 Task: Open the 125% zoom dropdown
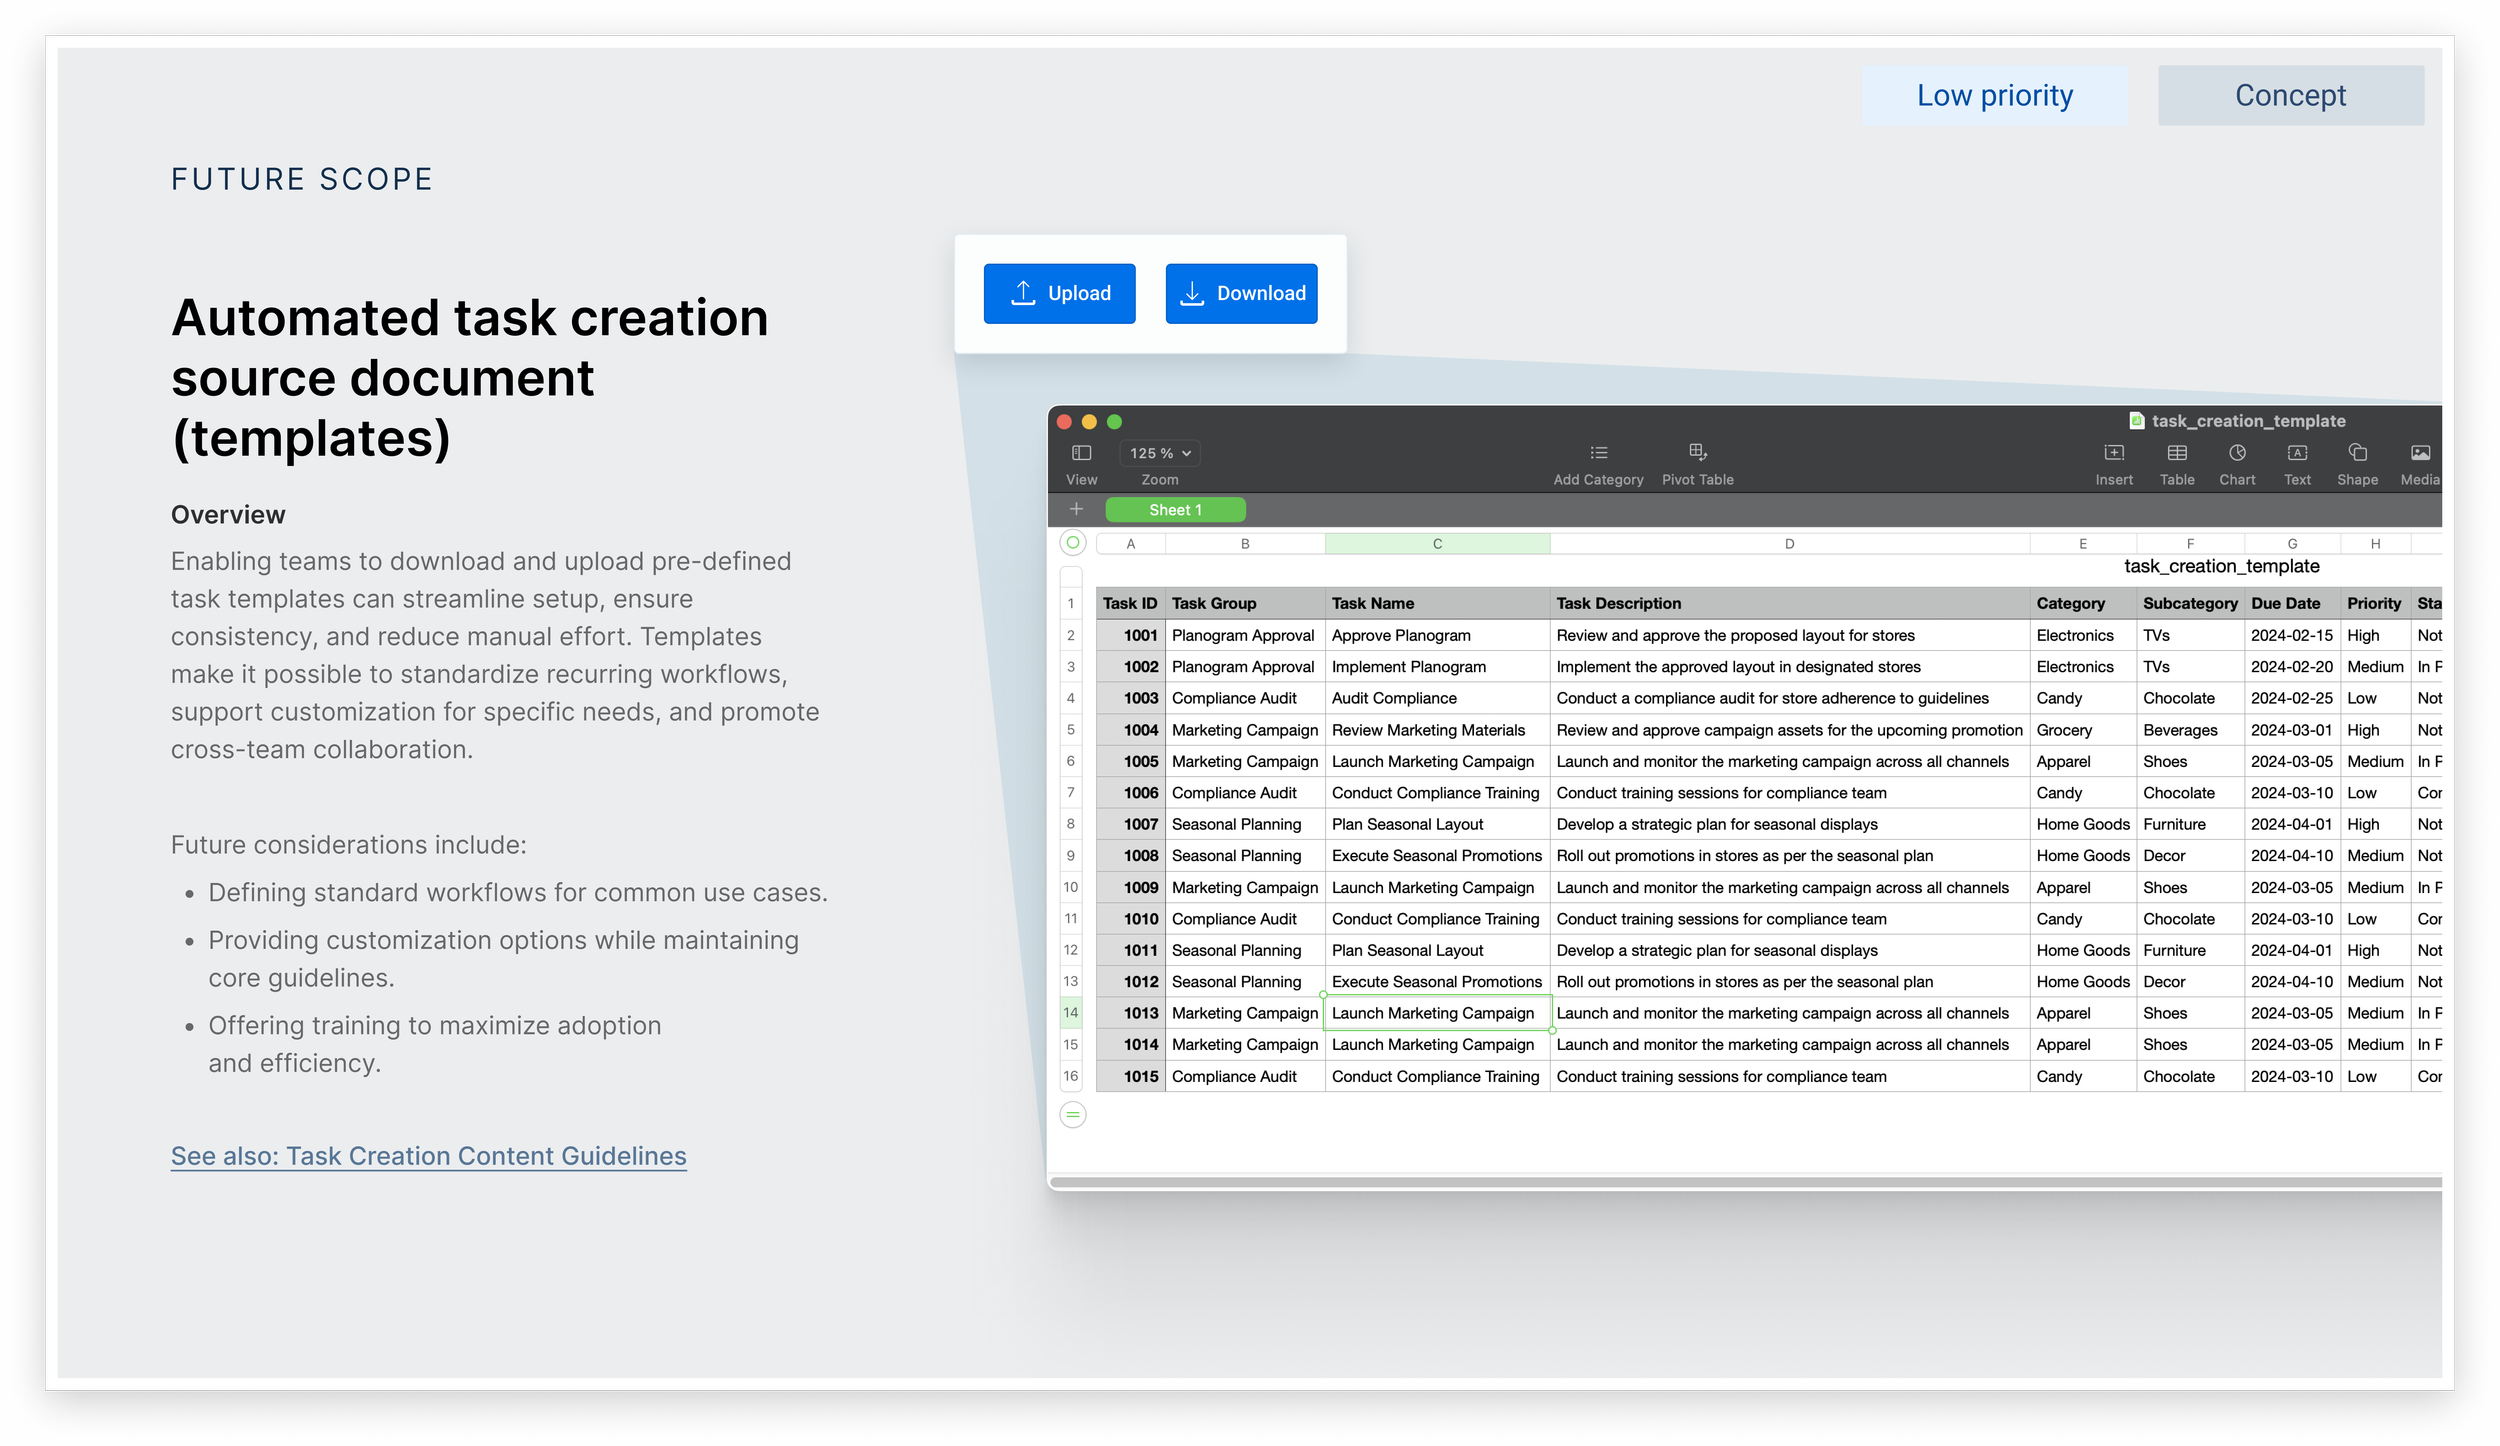[x=1160, y=453]
